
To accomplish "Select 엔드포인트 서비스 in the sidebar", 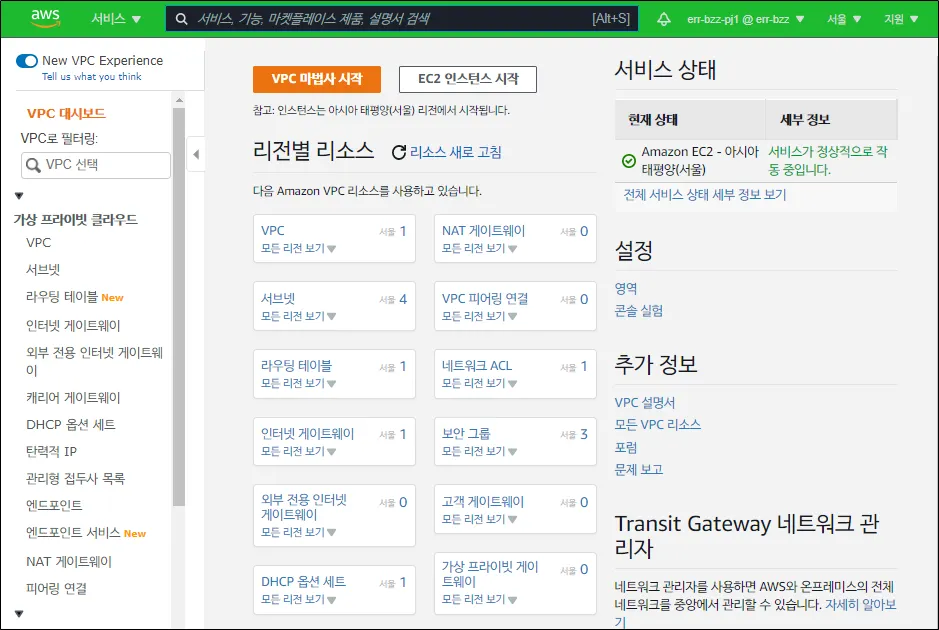I will (x=73, y=532).
